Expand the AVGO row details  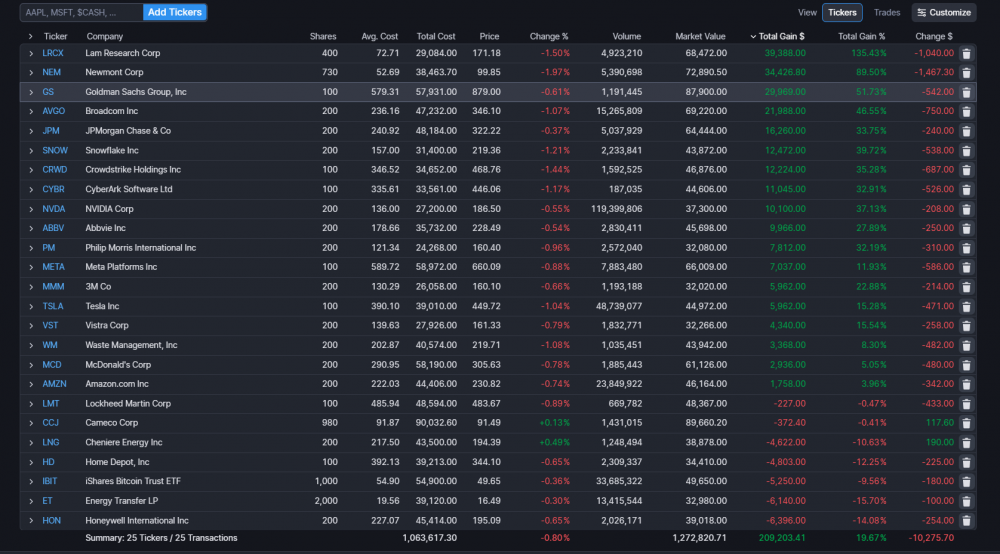[31, 111]
